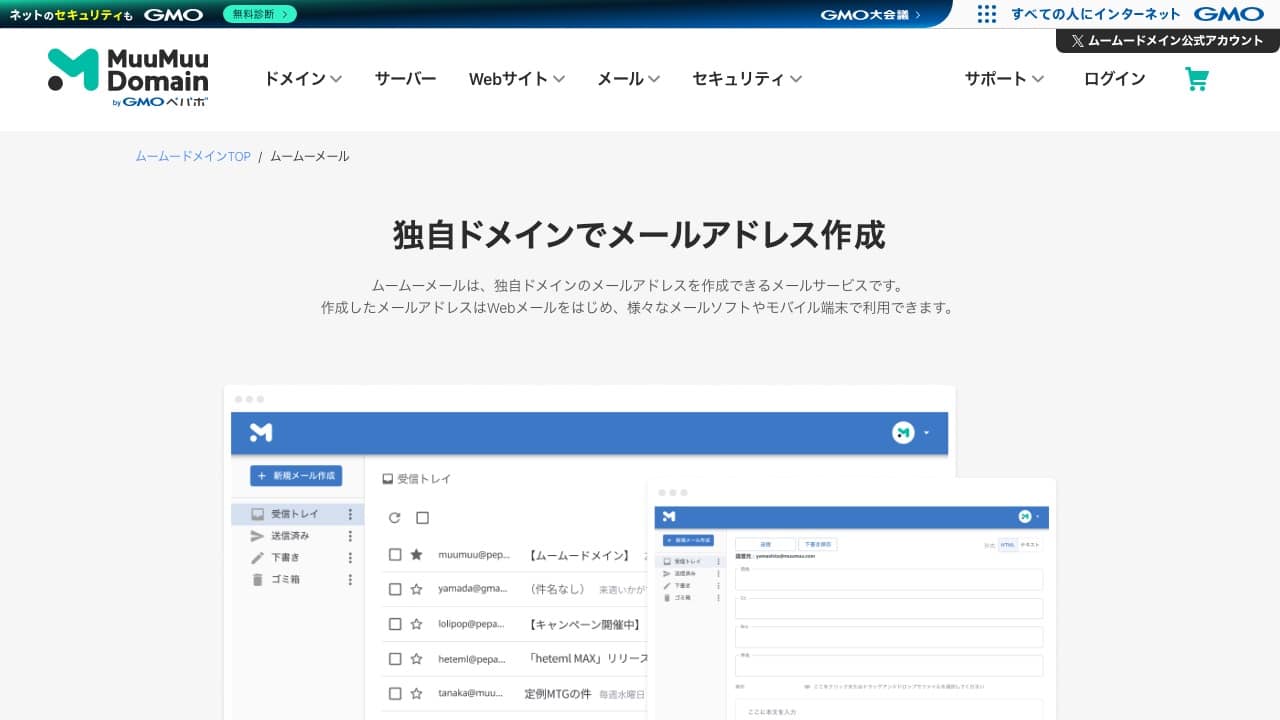
Task: Open the account dropdown arrow in webmail mockup
Action: pos(926,433)
